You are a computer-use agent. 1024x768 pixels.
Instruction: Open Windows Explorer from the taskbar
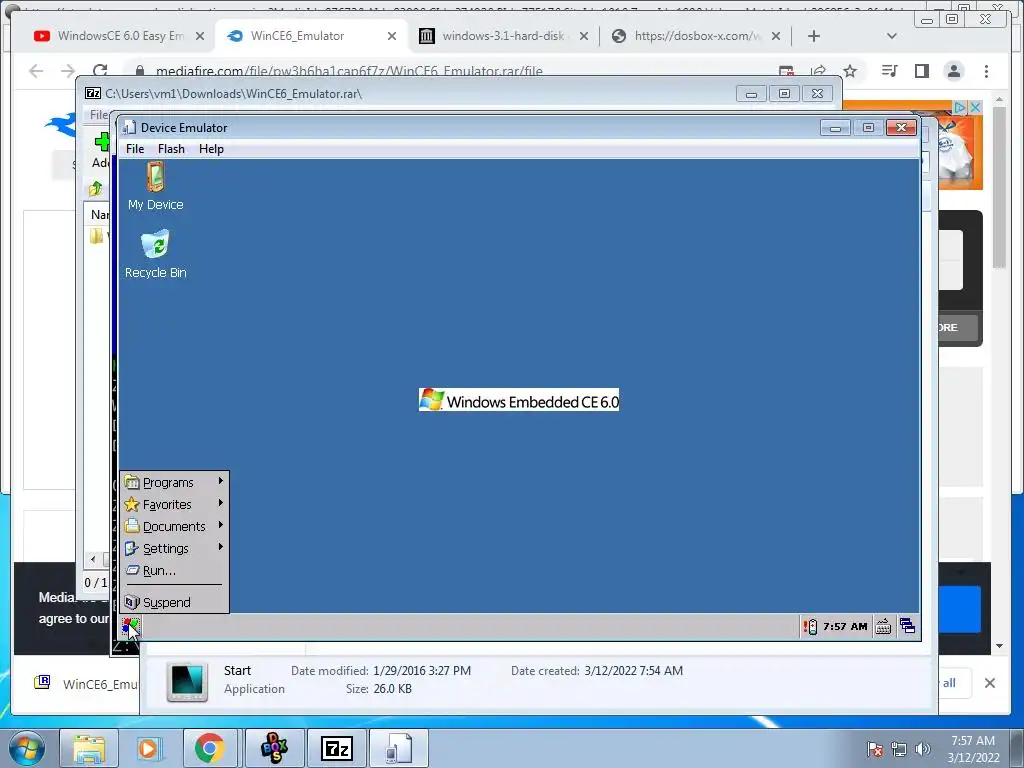[x=89, y=748]
